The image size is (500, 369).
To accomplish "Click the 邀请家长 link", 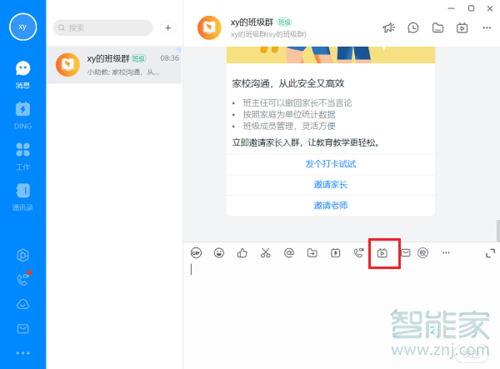I will (x=331, y=185).
